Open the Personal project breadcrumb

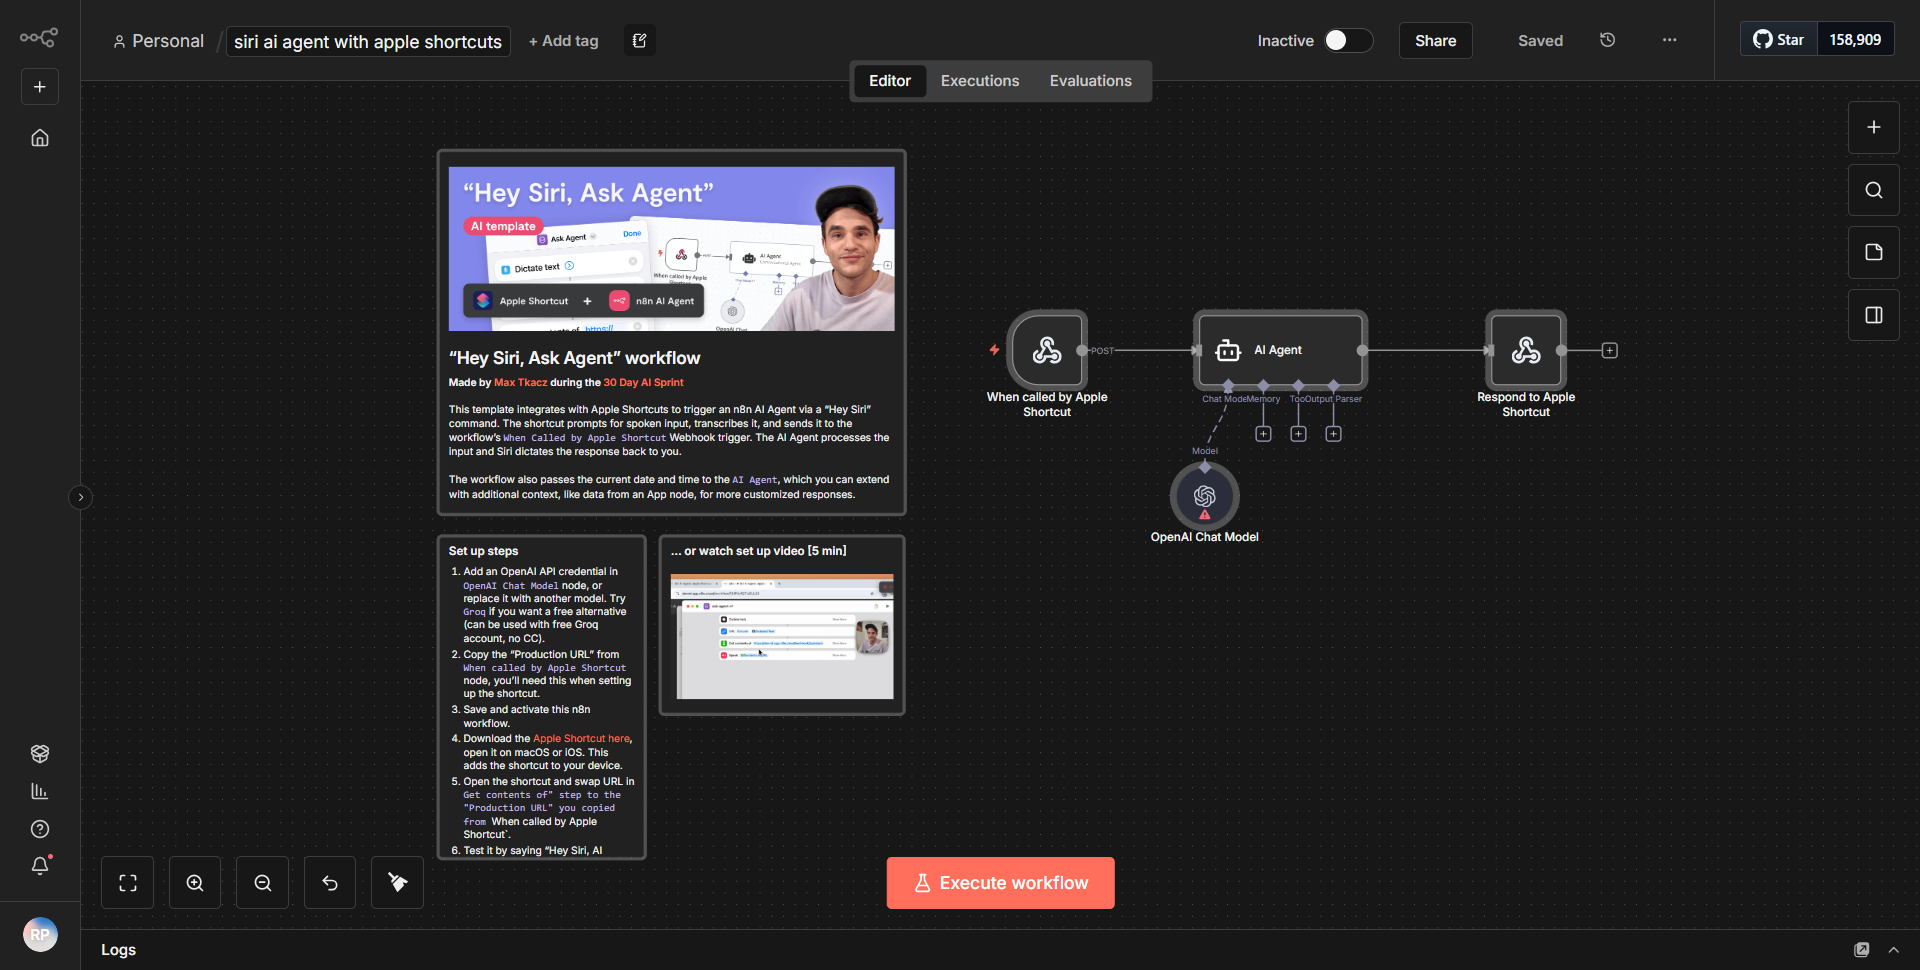click(x=159, y=41)
